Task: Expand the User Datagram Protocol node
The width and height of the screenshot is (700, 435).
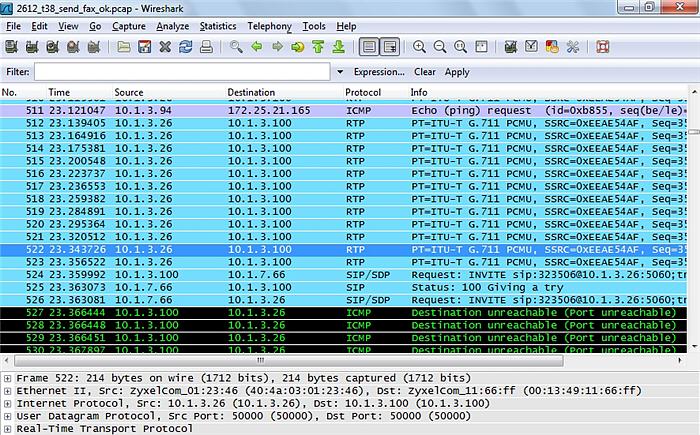Action: 8,416
